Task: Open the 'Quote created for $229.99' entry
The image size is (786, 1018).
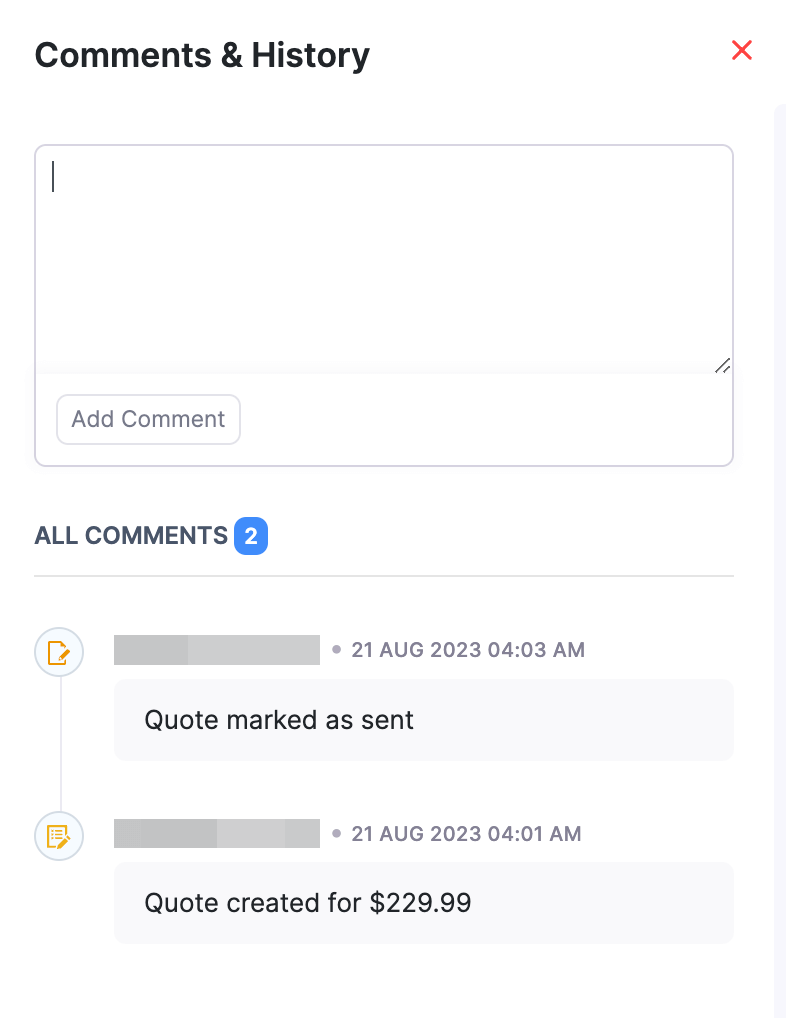Action: click(423, 903)
